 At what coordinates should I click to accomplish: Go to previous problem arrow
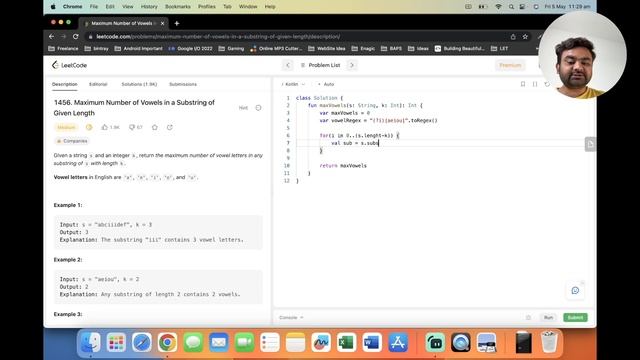click(288, 65)
